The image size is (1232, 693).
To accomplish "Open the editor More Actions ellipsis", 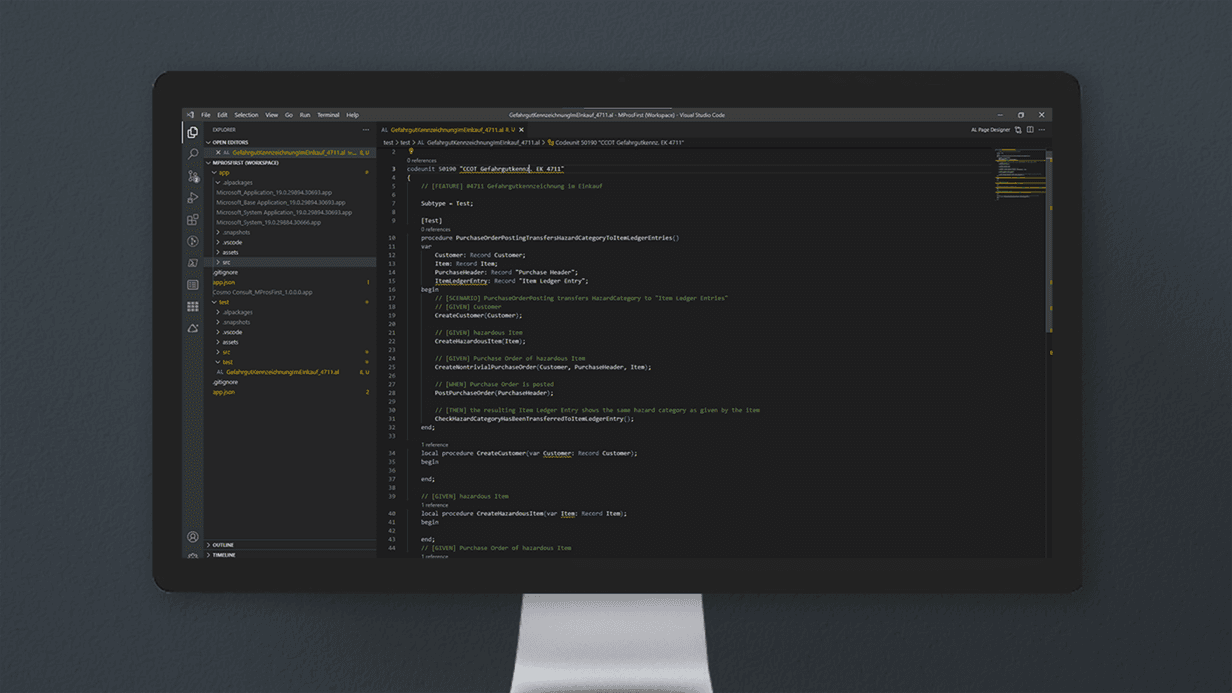I will tap(1041, 130).
